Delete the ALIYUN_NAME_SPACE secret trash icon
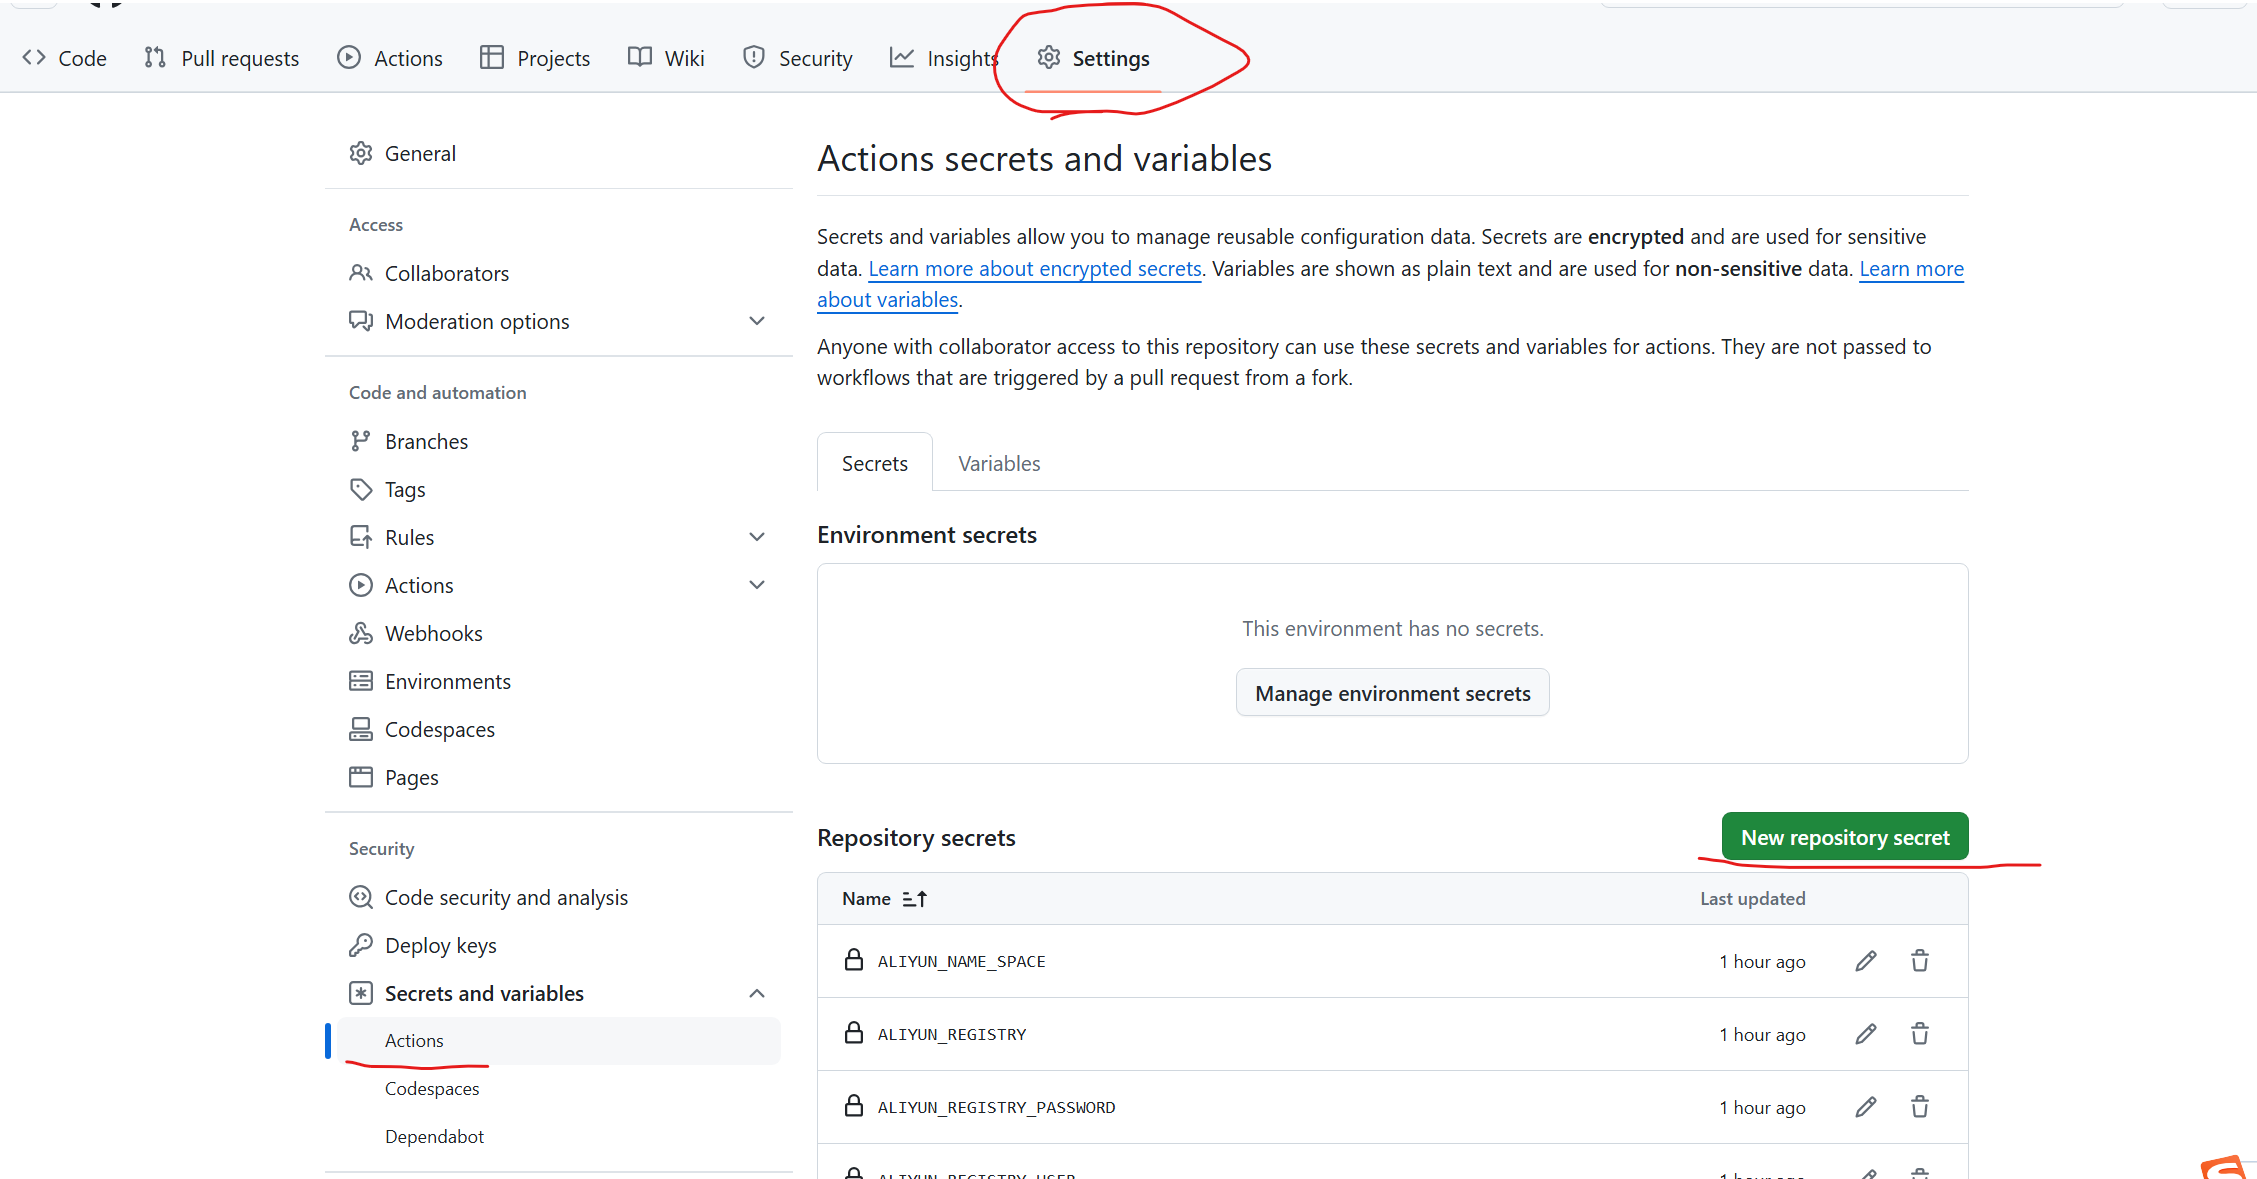Screen dimensions: 2257x1179 point(1919,961)
